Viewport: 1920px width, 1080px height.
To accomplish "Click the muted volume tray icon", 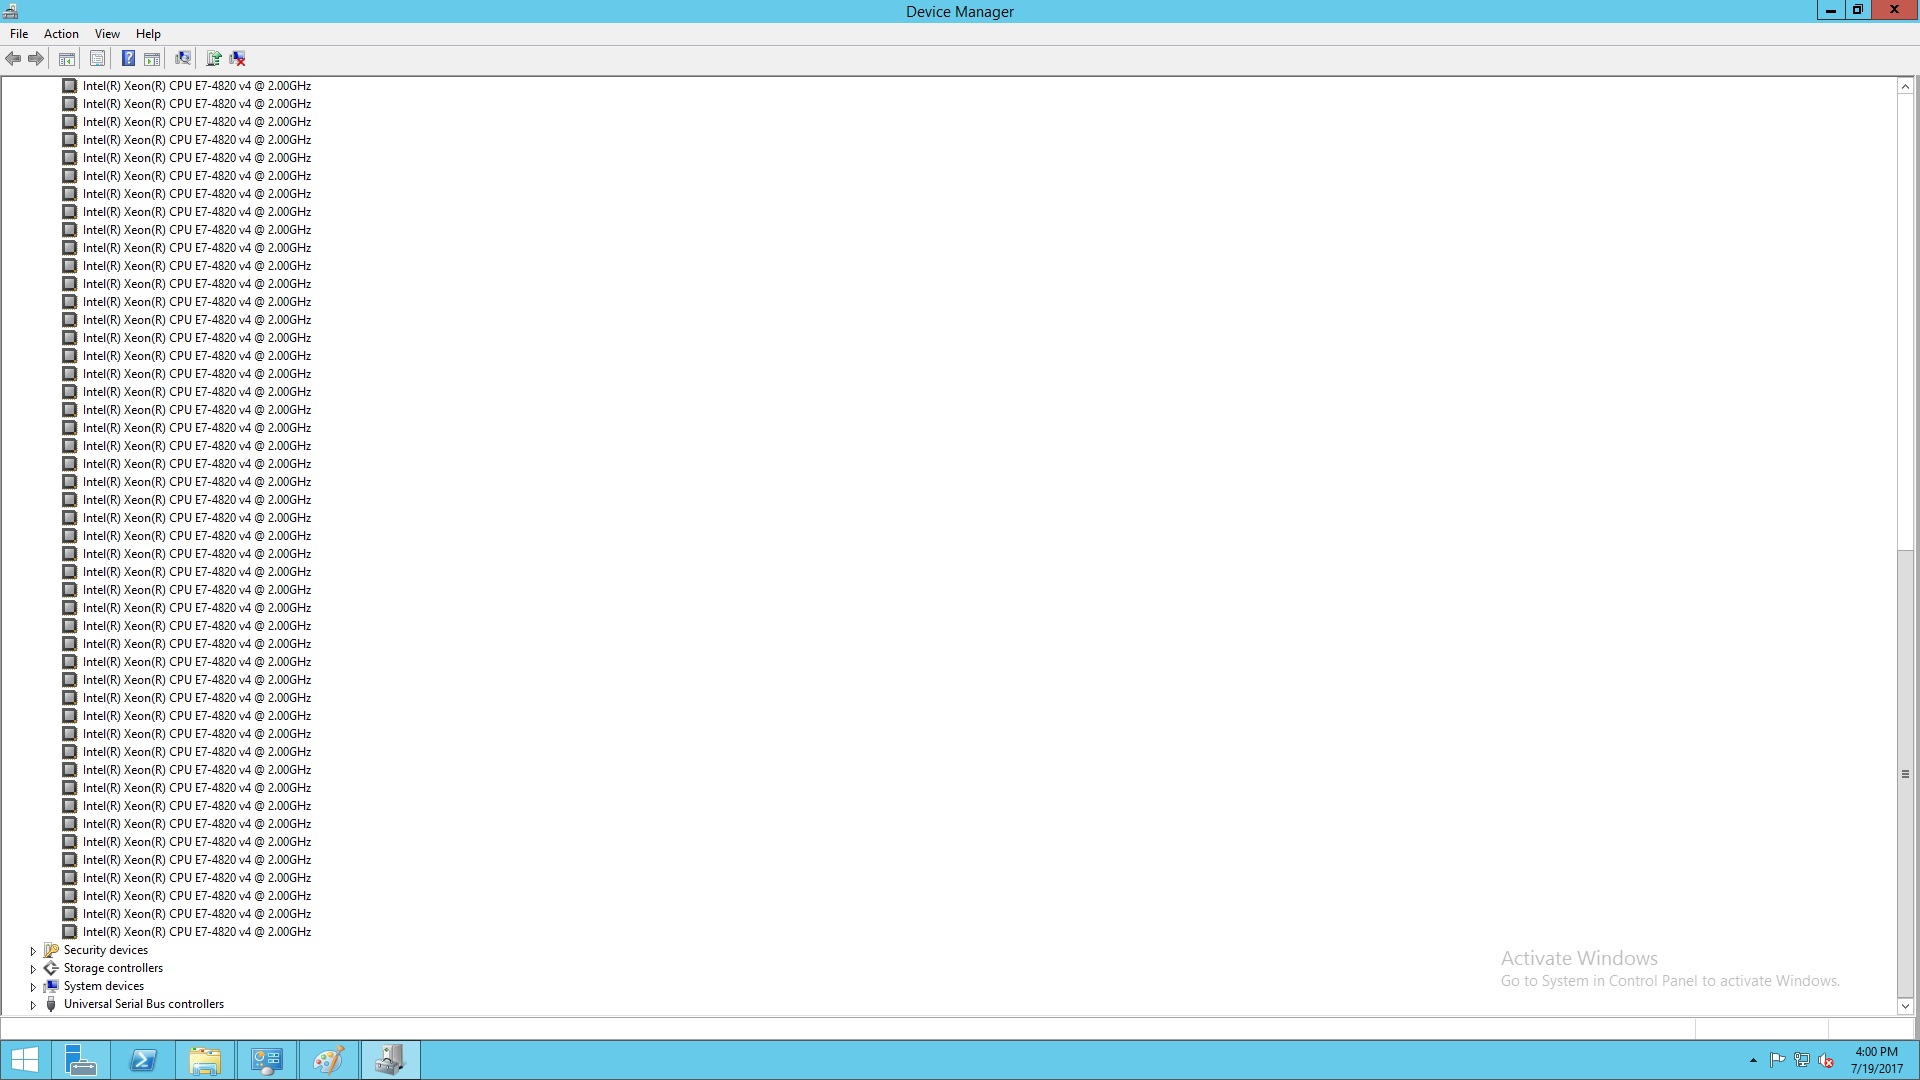I will click(1825, 1060).
